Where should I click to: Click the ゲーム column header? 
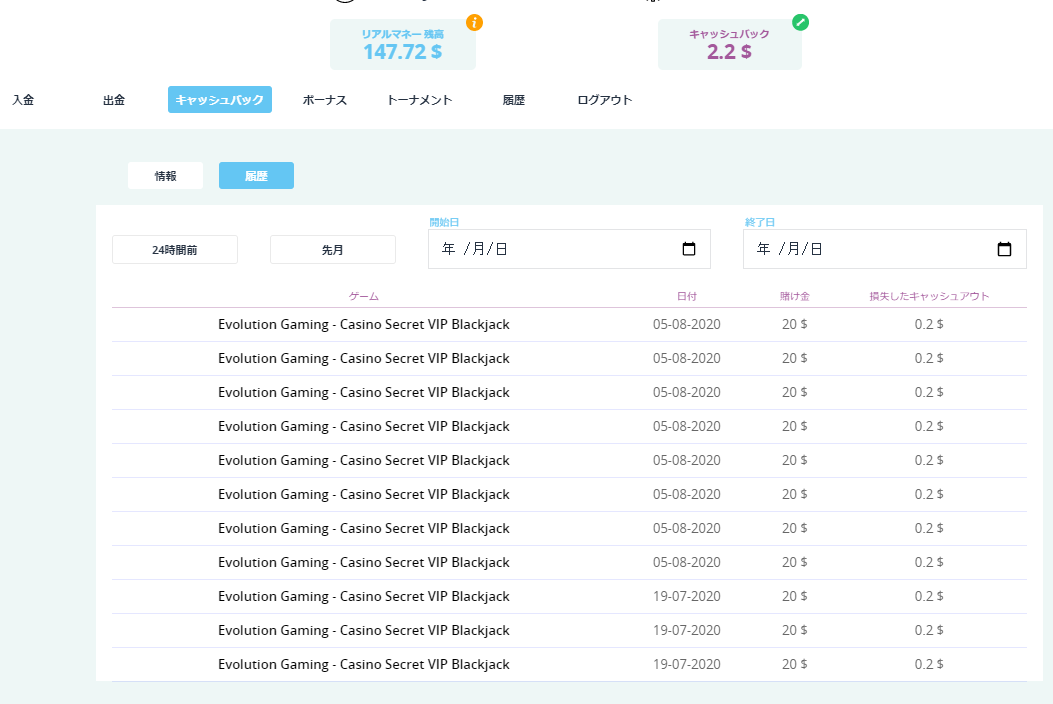[x=364, y=297]
